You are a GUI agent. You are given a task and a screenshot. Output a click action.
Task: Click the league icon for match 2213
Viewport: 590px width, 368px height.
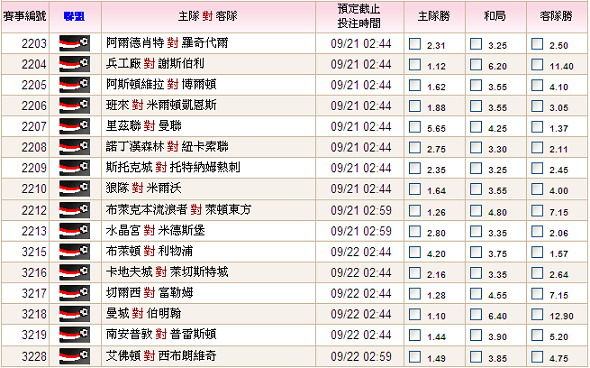[74, 231]
